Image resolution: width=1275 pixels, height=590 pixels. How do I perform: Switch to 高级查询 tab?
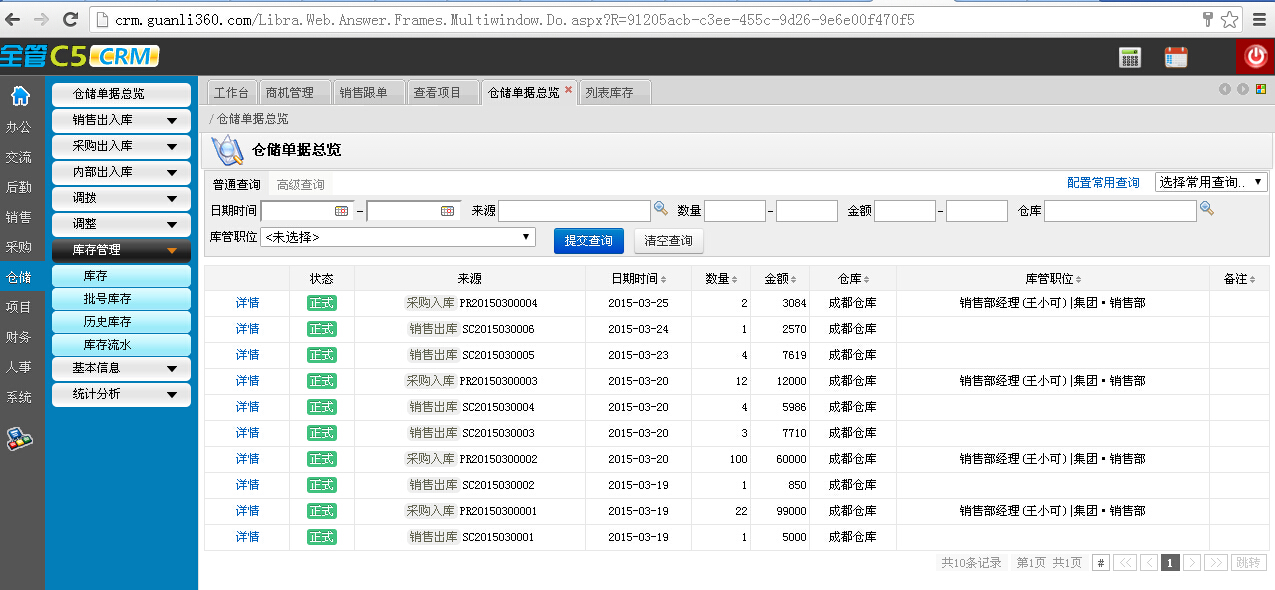pos(301,185)
